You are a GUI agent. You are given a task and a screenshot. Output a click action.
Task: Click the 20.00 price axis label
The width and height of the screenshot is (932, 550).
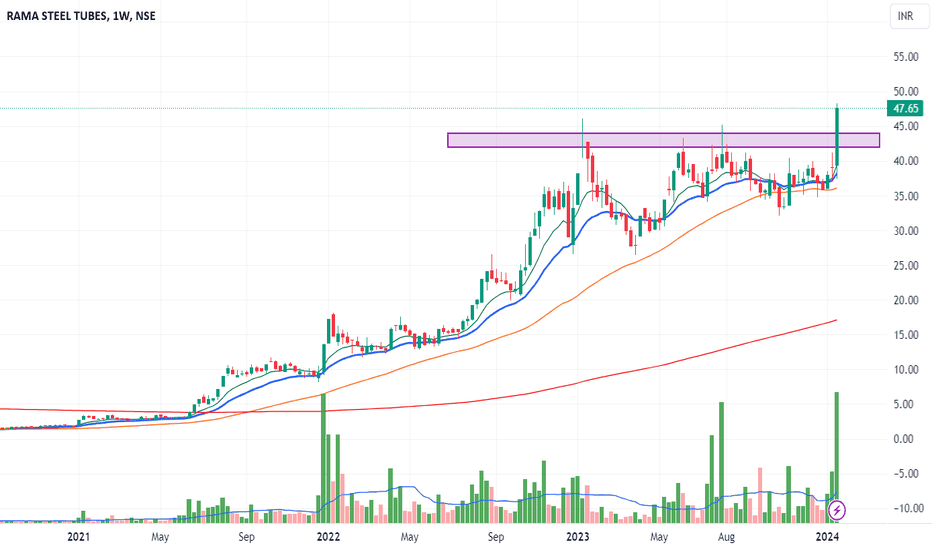906,300
